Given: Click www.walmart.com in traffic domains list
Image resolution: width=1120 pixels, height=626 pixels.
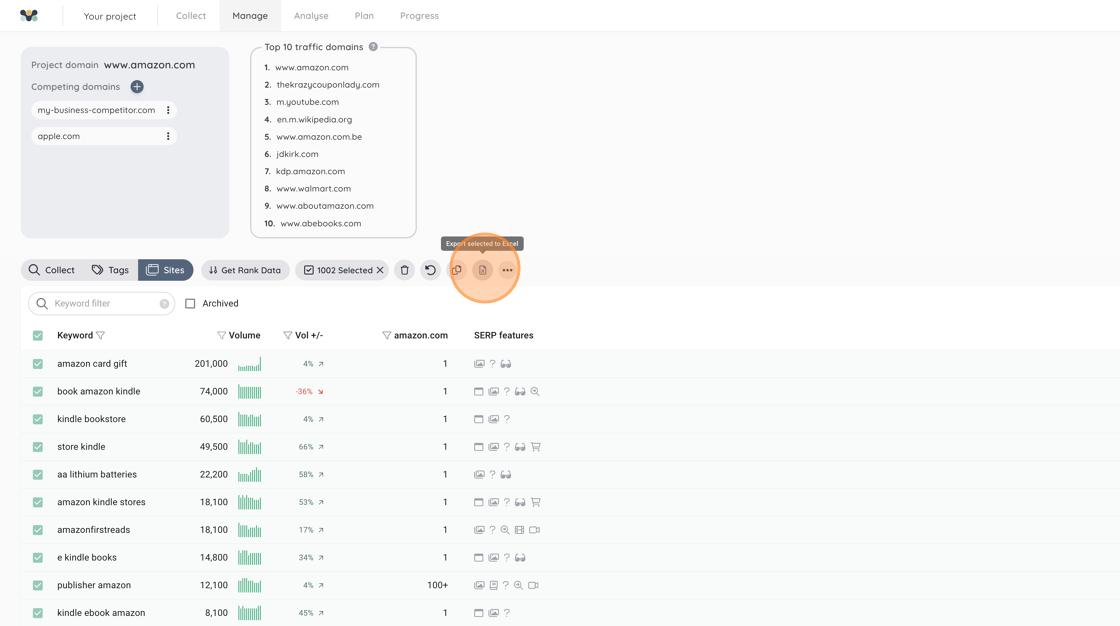Looking at the screenshot, I should tap(314, 189).
